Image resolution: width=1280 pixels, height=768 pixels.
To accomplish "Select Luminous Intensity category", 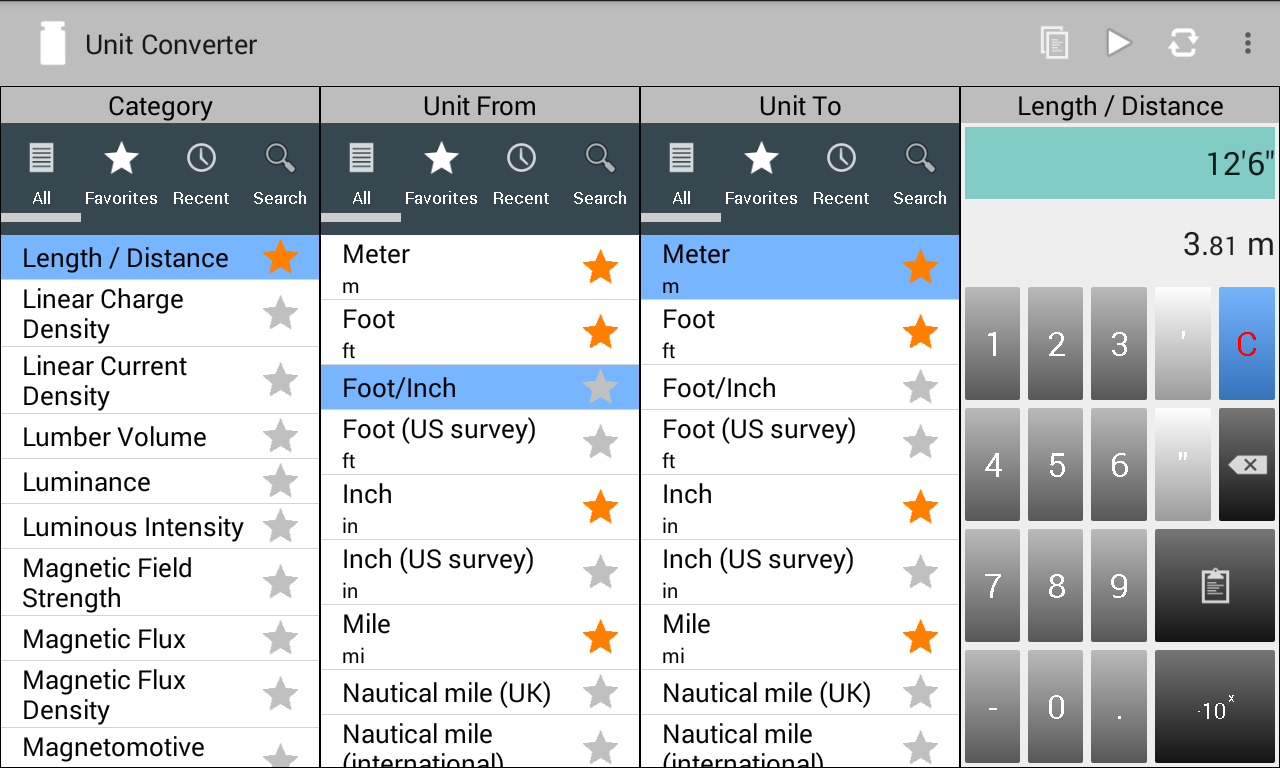I will tap(160, 526).
